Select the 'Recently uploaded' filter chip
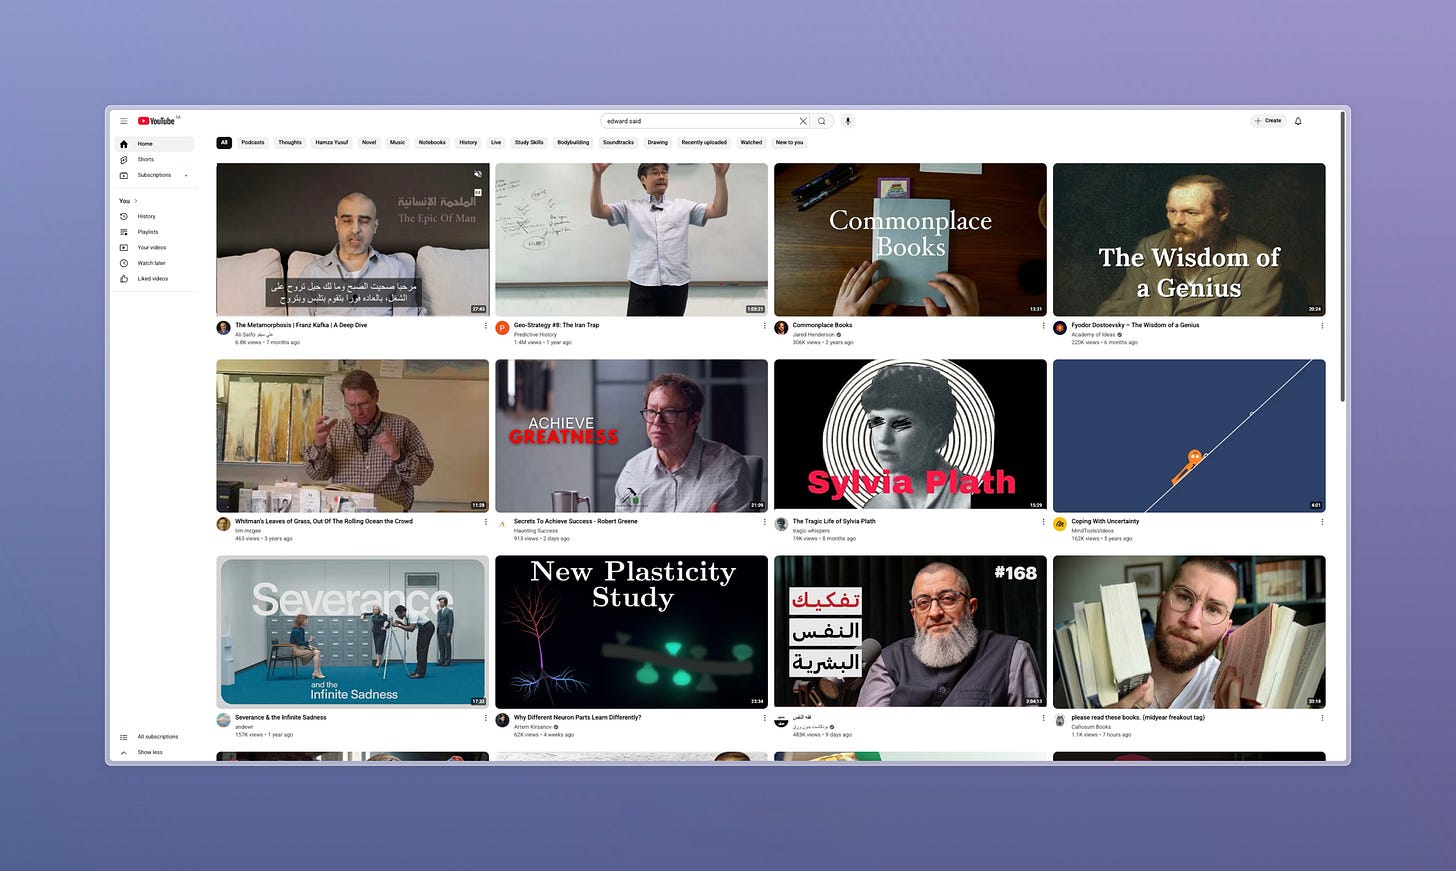1456x871 pixels. [704, 142]
